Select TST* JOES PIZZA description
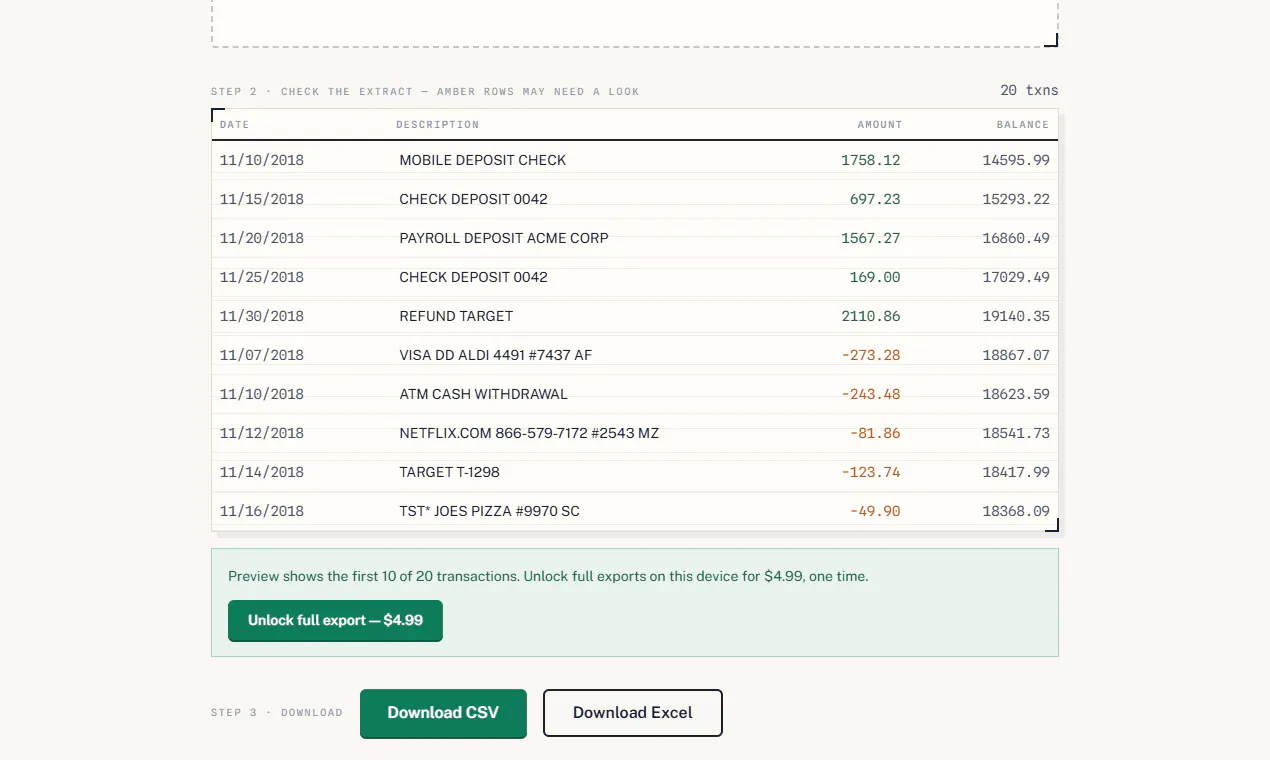The width and height of the screenshot is (1270, 760). pyautogui.click(x=490, y=511)
